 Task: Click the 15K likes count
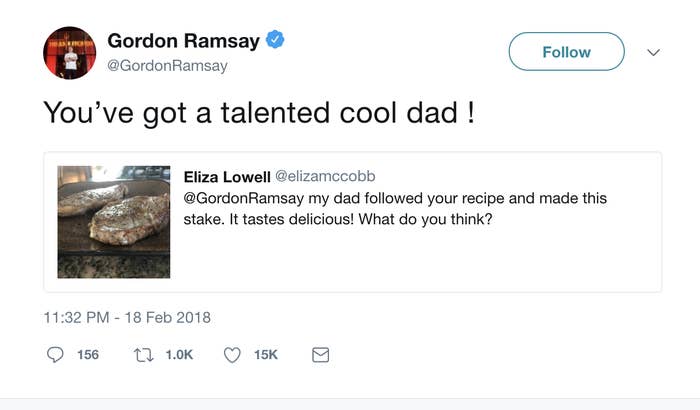(x=267, y=355)
